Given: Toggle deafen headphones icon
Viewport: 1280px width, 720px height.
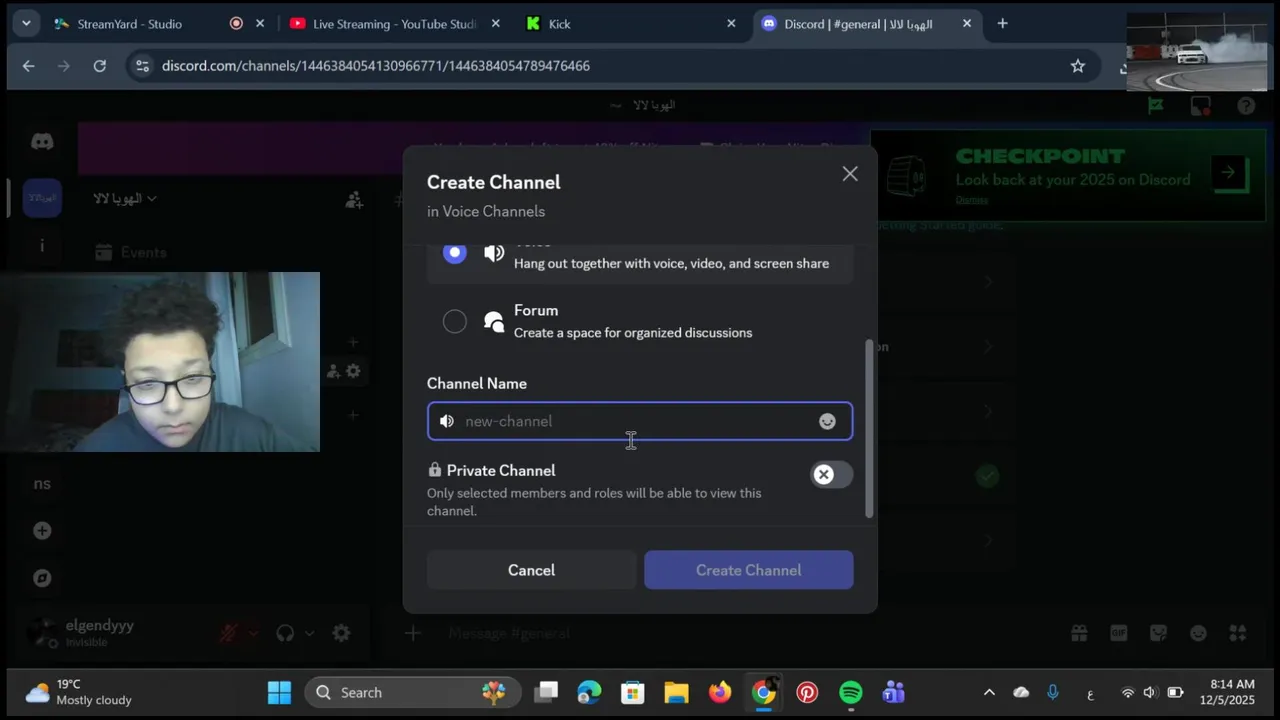Looking at the screenshot, I should pyautogui.click(x=285, y=633).
